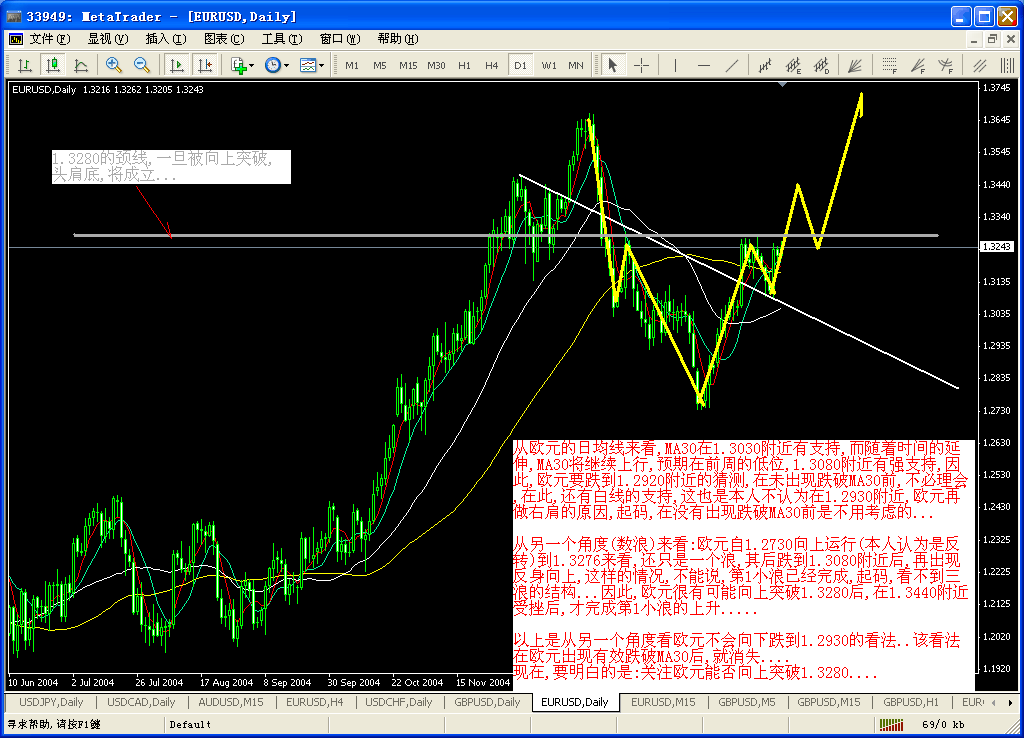Viewport: 1024px width, 738px height.
Task: Switch to GBPUSD,Daily chart tab
Action: point(487,702)
